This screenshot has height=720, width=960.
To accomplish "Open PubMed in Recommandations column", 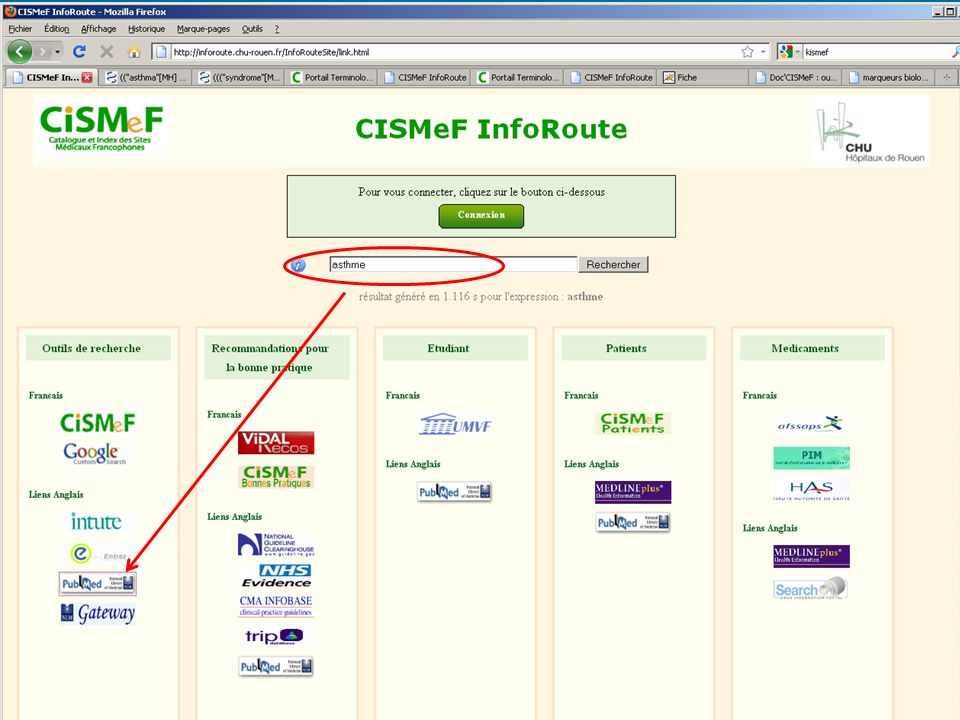I will tap(276, 666).
